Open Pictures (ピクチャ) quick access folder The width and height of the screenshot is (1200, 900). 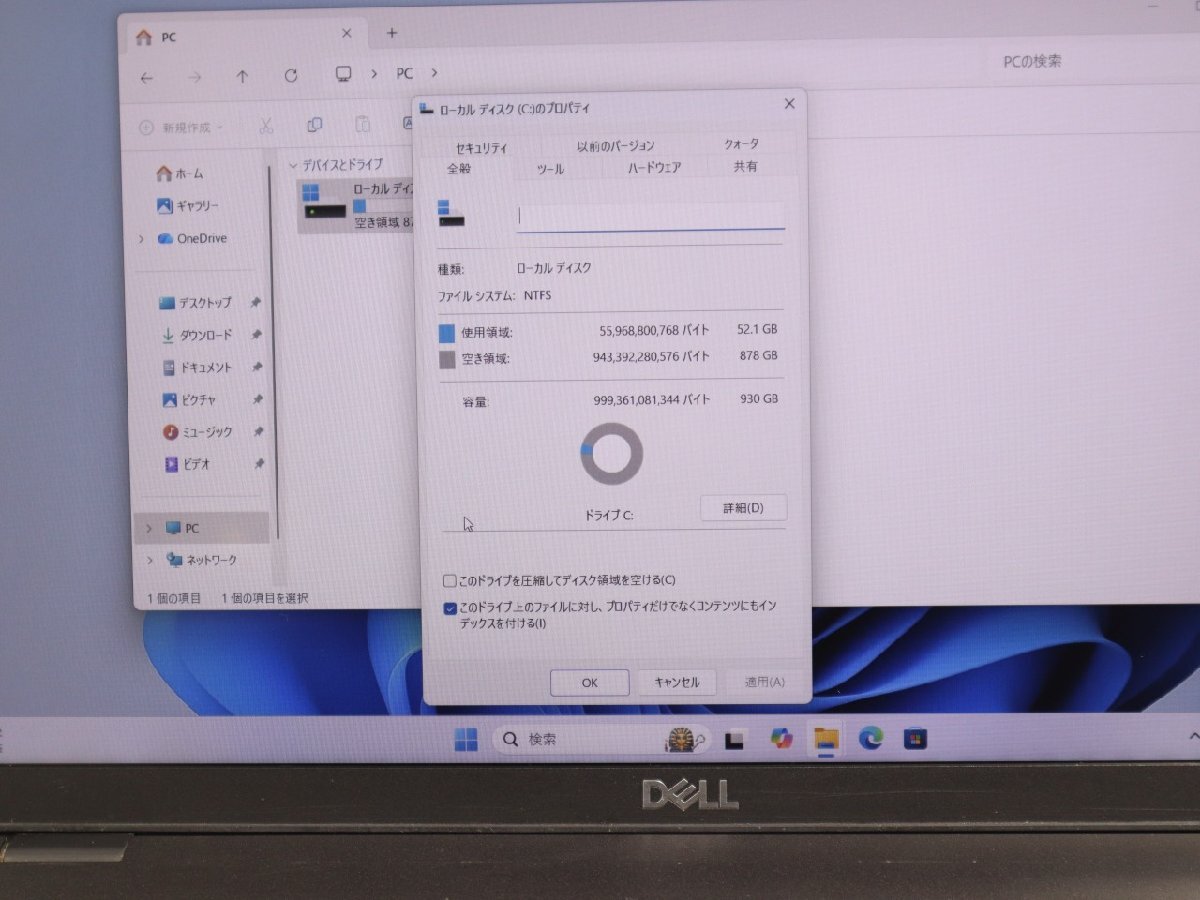pos(188,399)
